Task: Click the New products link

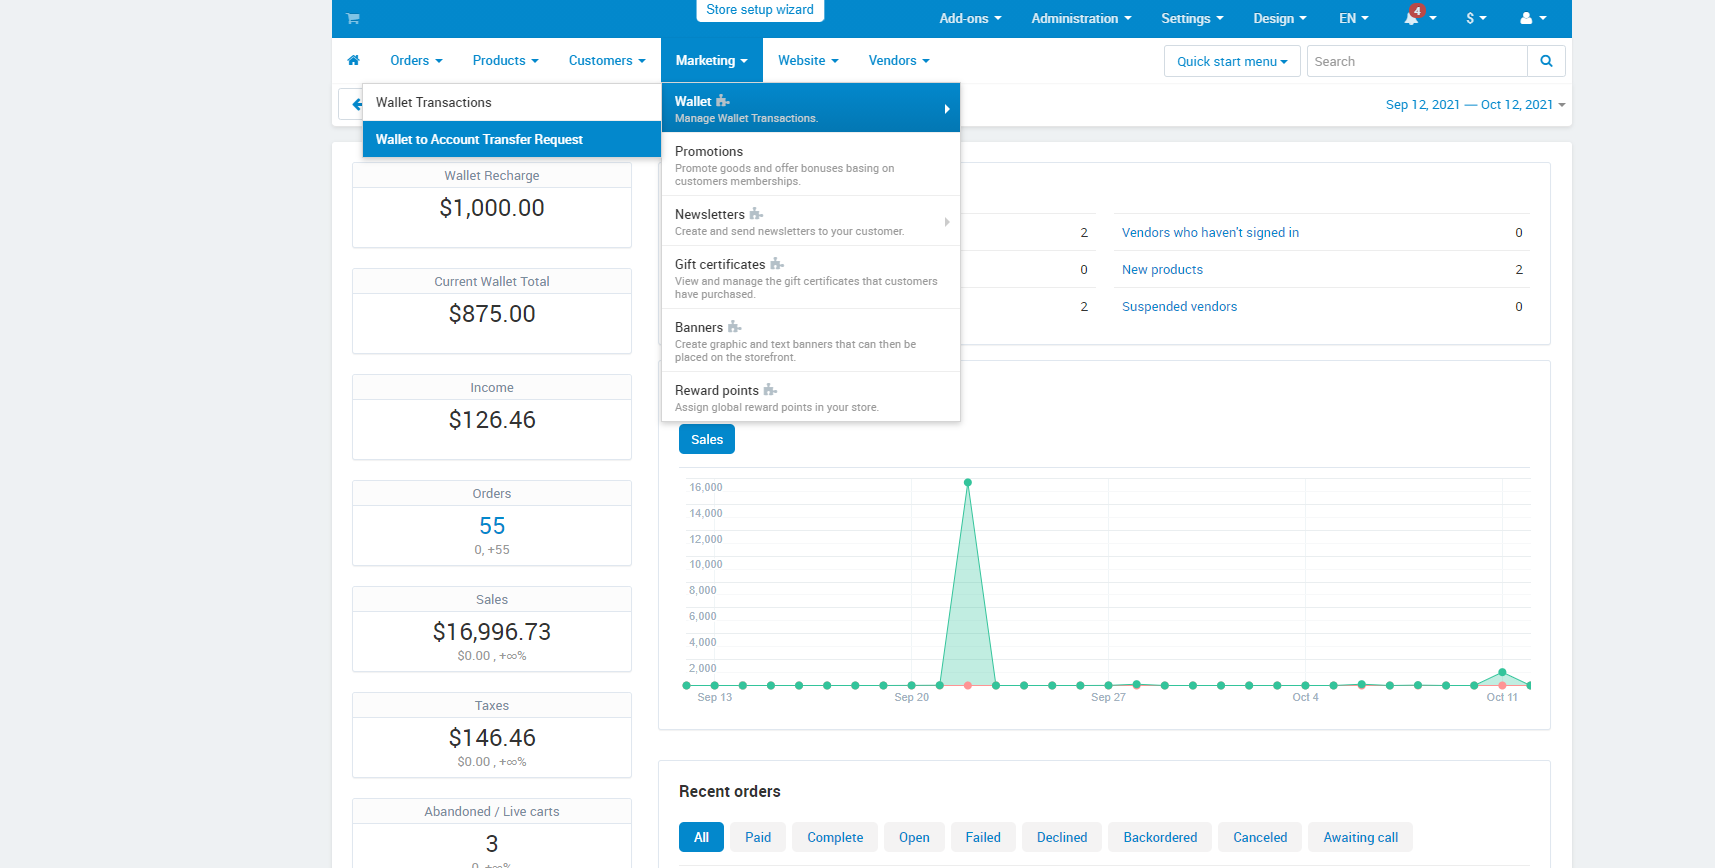Action: [x=1162, y=269]
